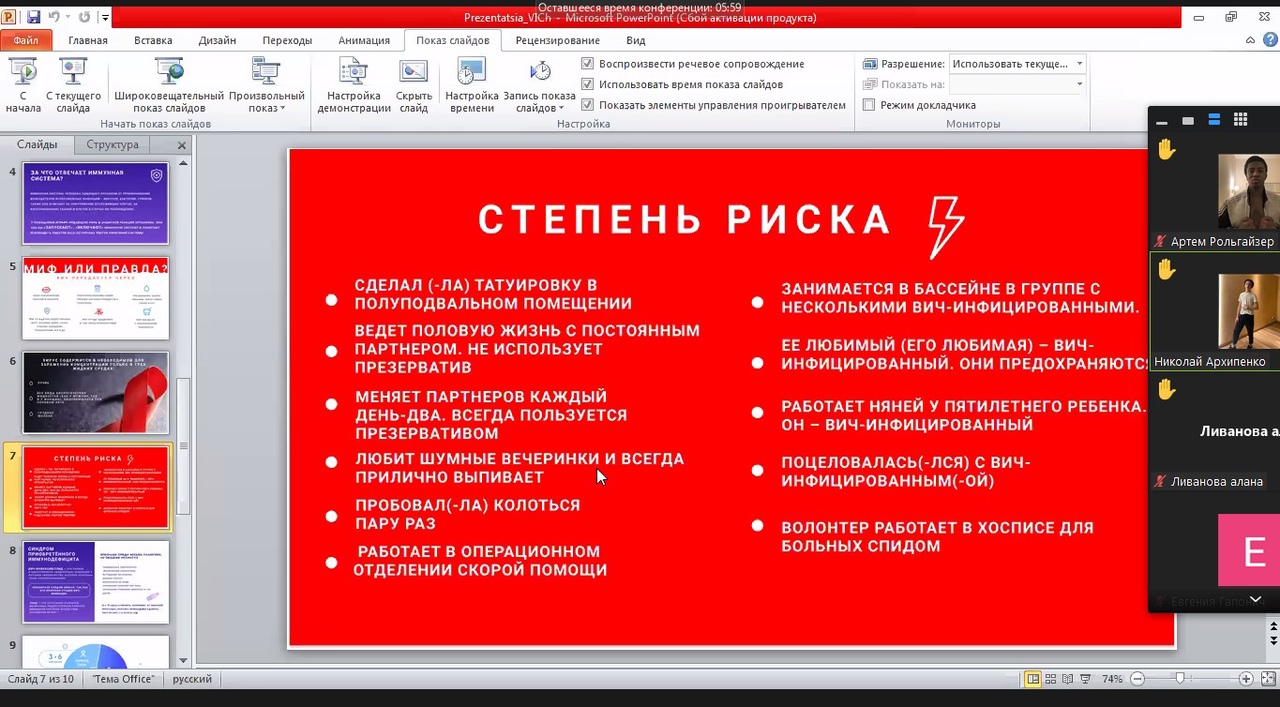Screen dimensions: 1280x707
Task: Click raised hand icon on Николай Архипенко
Action: tap(1166, 270)
